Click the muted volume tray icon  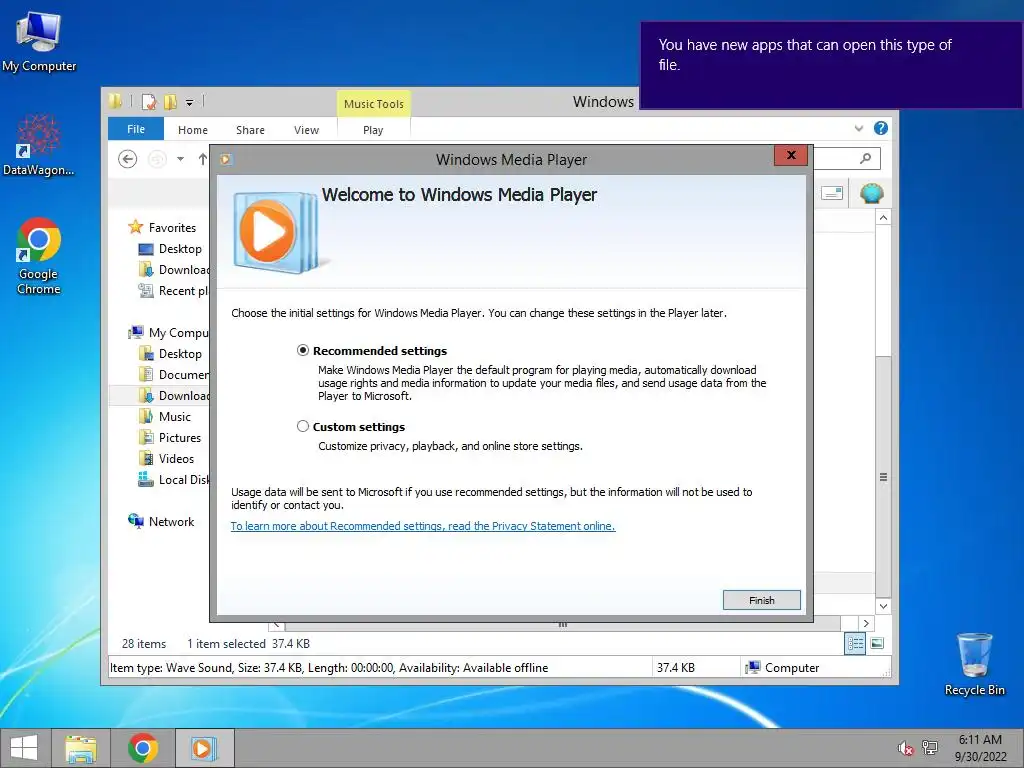coord(905,748)
